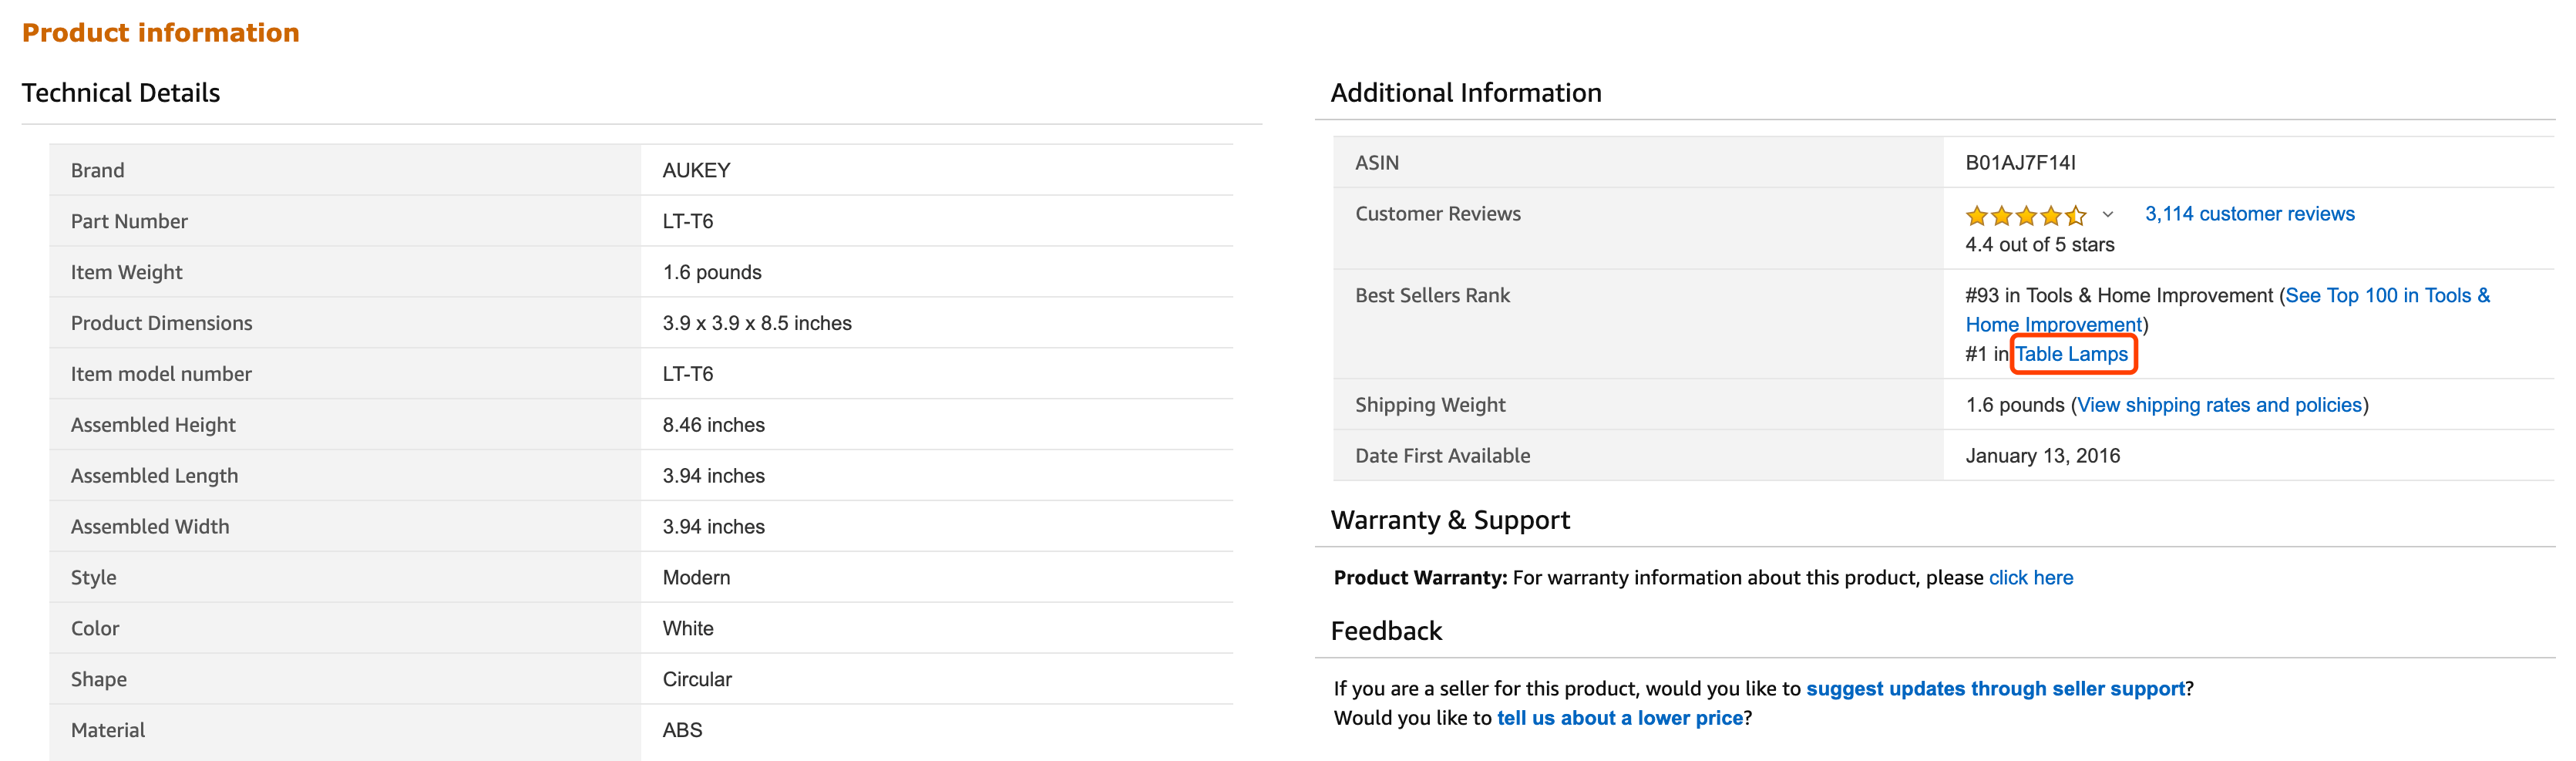Open See Top 100 in Tools link

[2386, 296]
